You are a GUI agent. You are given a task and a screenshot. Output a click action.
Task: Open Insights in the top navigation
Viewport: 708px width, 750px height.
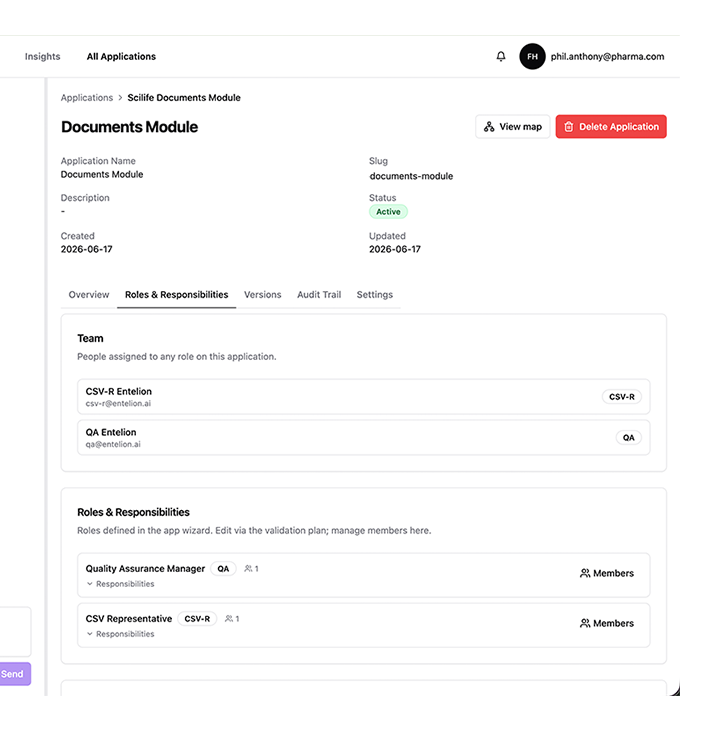click(x=43, y=56)
